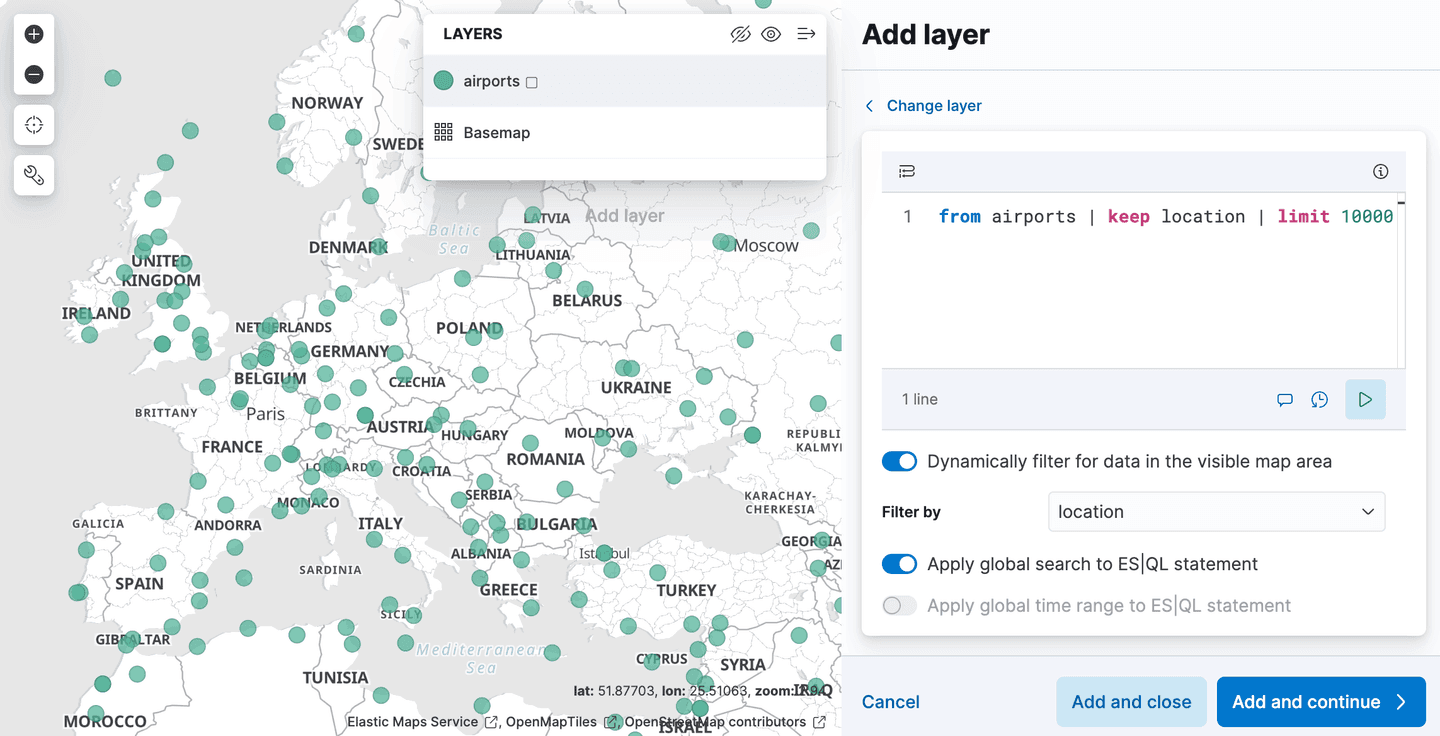Turn off apply global search toggle
This screenshot has width=1440, height=736.
click(x=899, y=563)
